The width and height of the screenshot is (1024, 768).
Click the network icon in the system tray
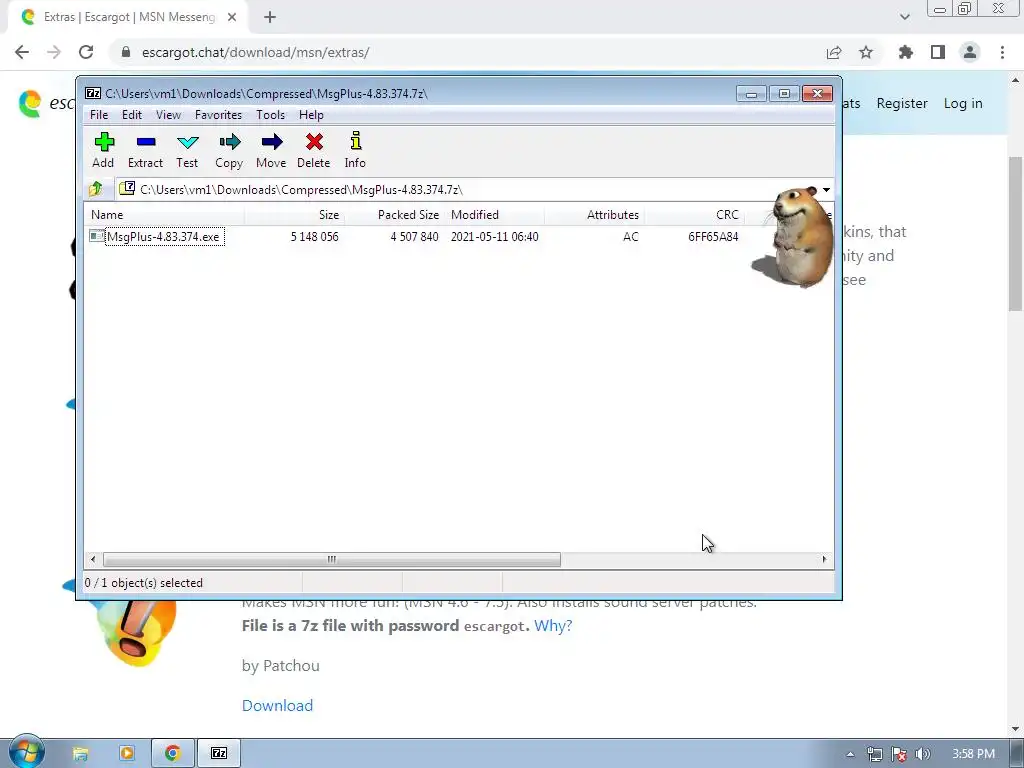tap(875, 754)
